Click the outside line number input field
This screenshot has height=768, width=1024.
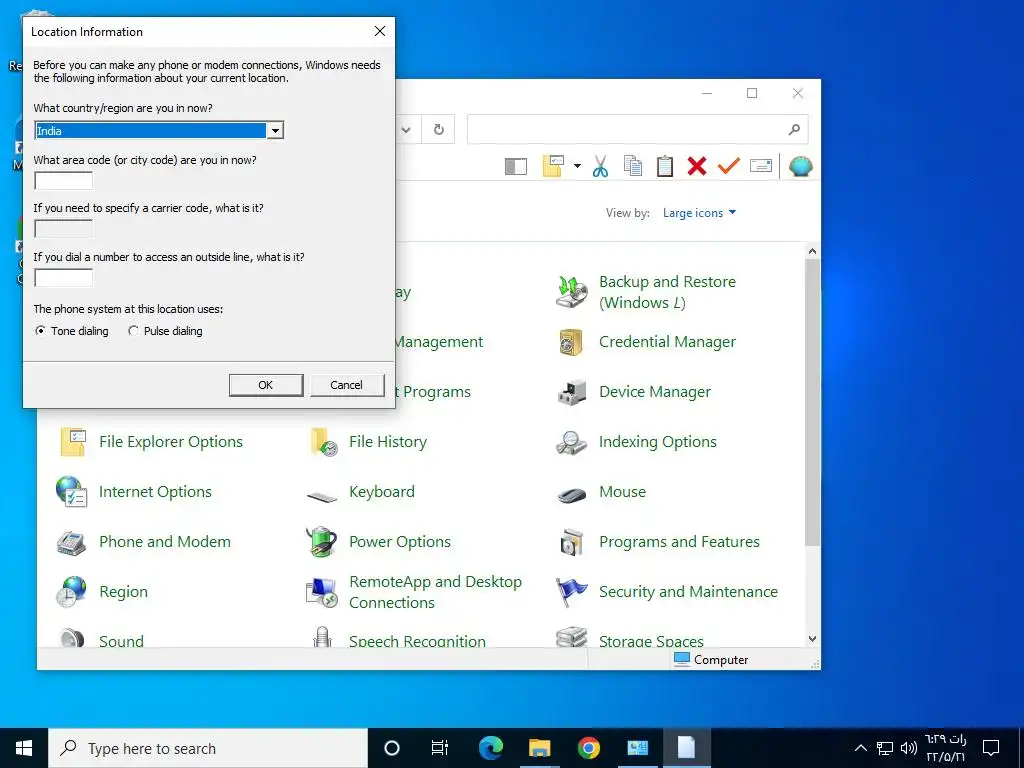point(63,278)
